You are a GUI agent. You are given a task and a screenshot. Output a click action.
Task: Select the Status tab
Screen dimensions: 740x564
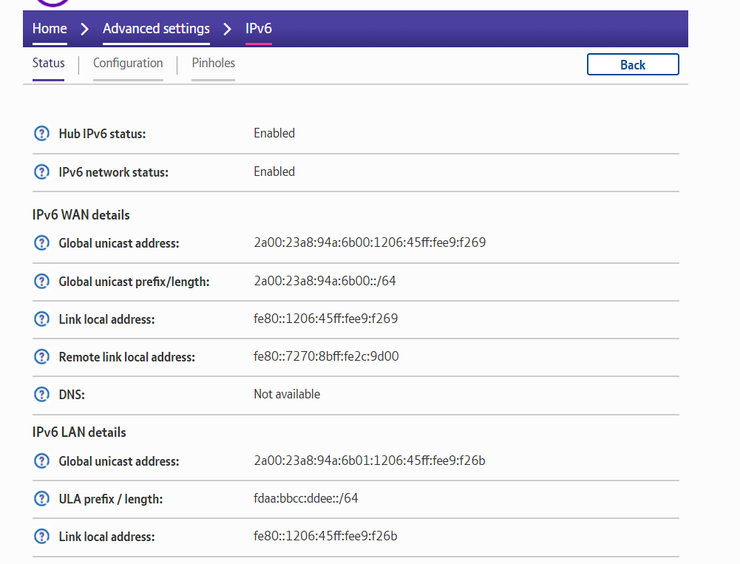(48, 64)
